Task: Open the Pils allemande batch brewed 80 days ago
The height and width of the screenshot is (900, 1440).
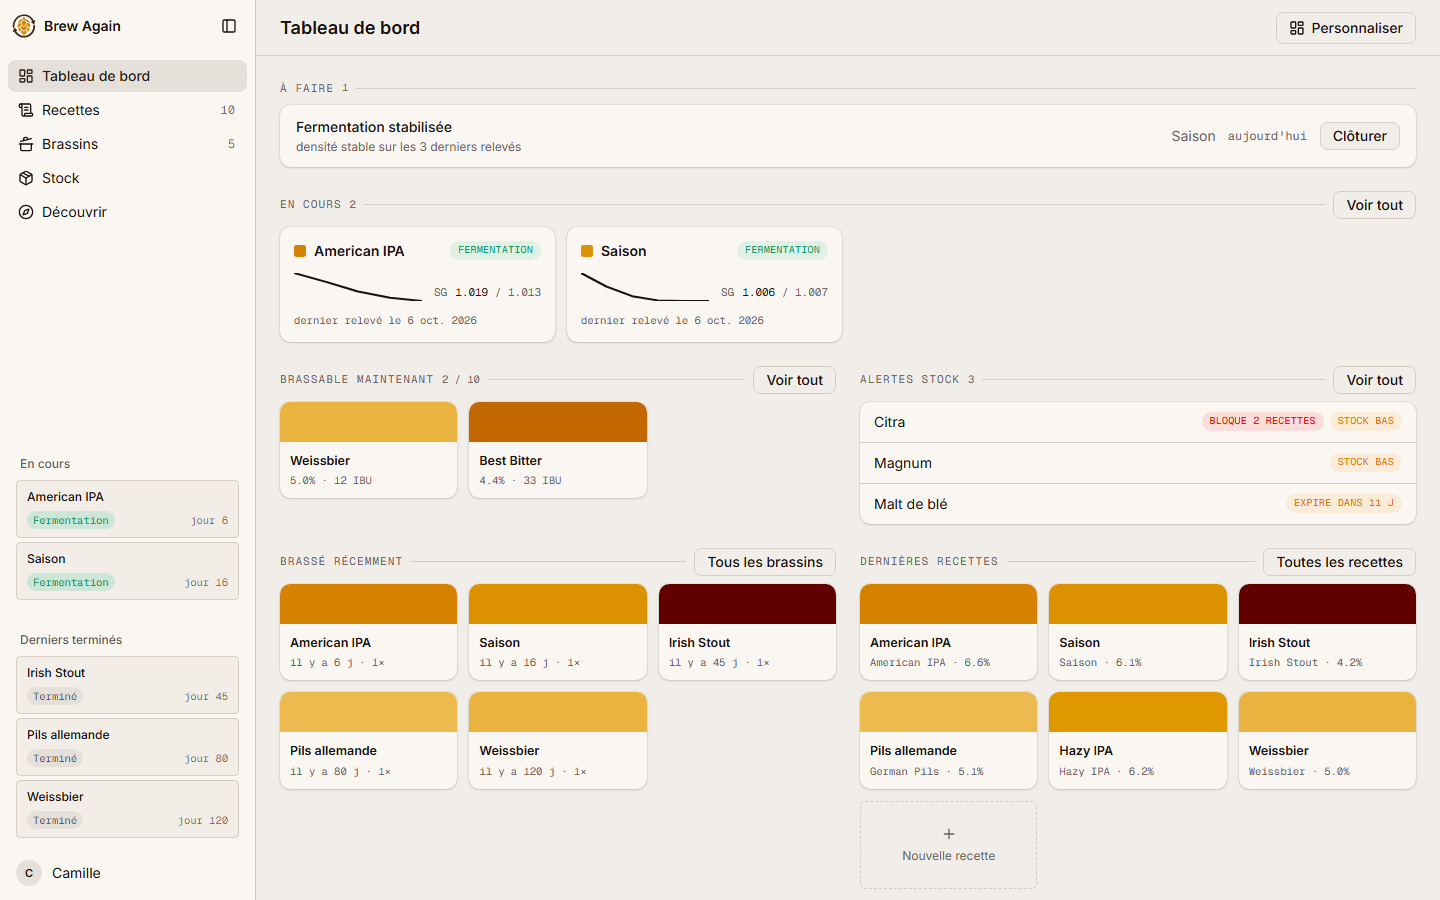Action: click(368, 740)
